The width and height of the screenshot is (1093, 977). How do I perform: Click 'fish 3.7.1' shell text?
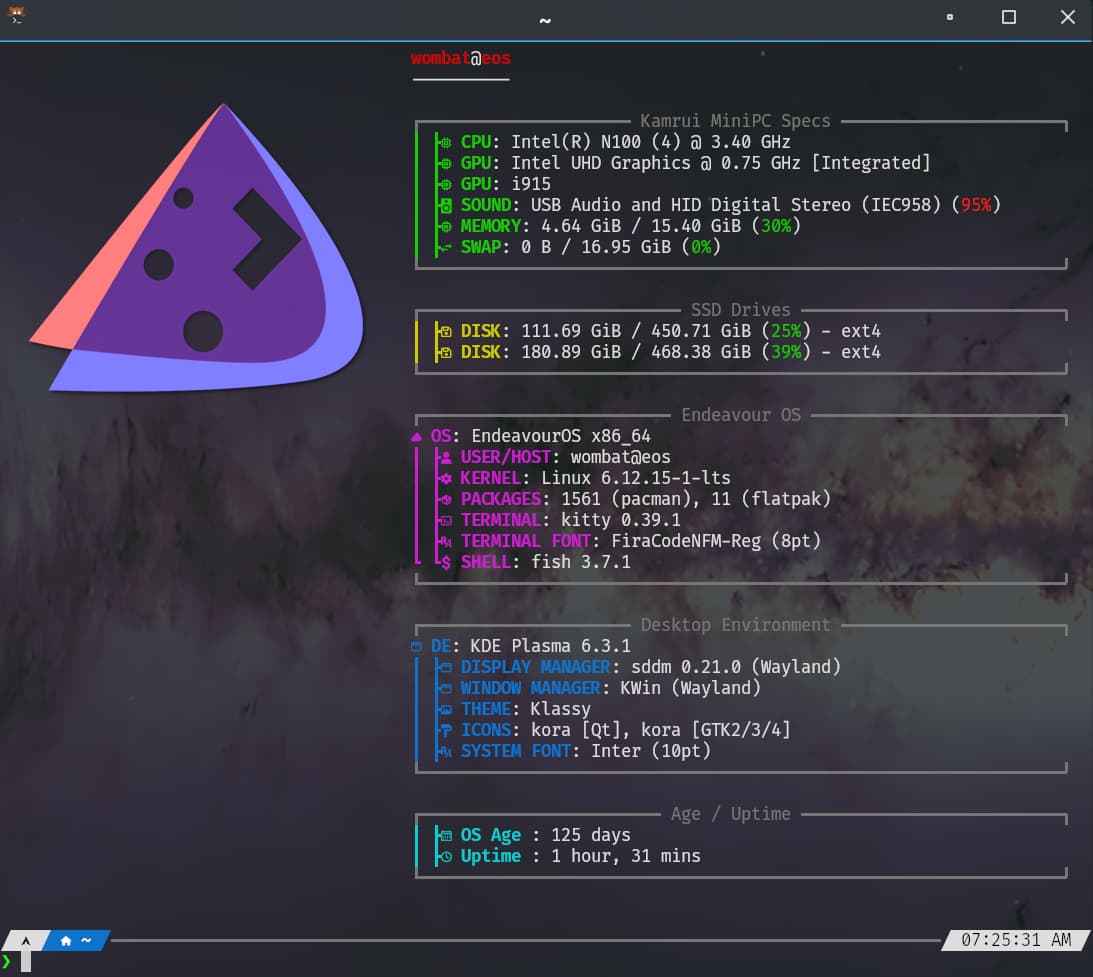point(581,562)
